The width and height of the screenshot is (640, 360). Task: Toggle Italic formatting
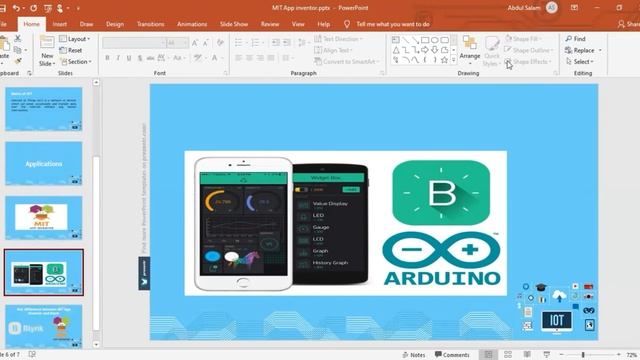click(x=118, y=58)
